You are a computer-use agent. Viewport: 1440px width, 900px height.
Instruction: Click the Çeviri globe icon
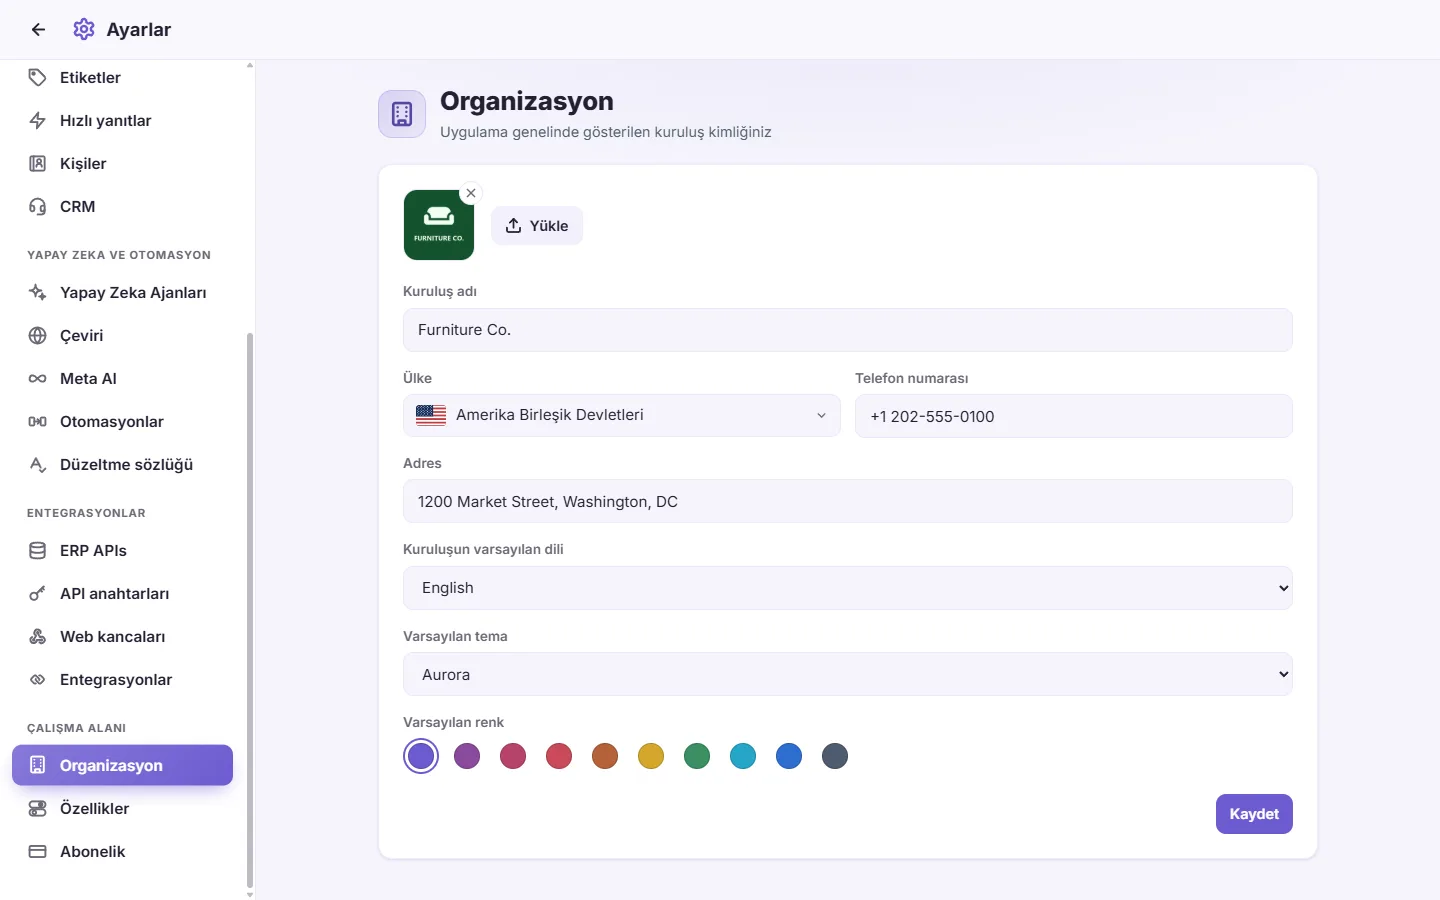coord(38,336)
